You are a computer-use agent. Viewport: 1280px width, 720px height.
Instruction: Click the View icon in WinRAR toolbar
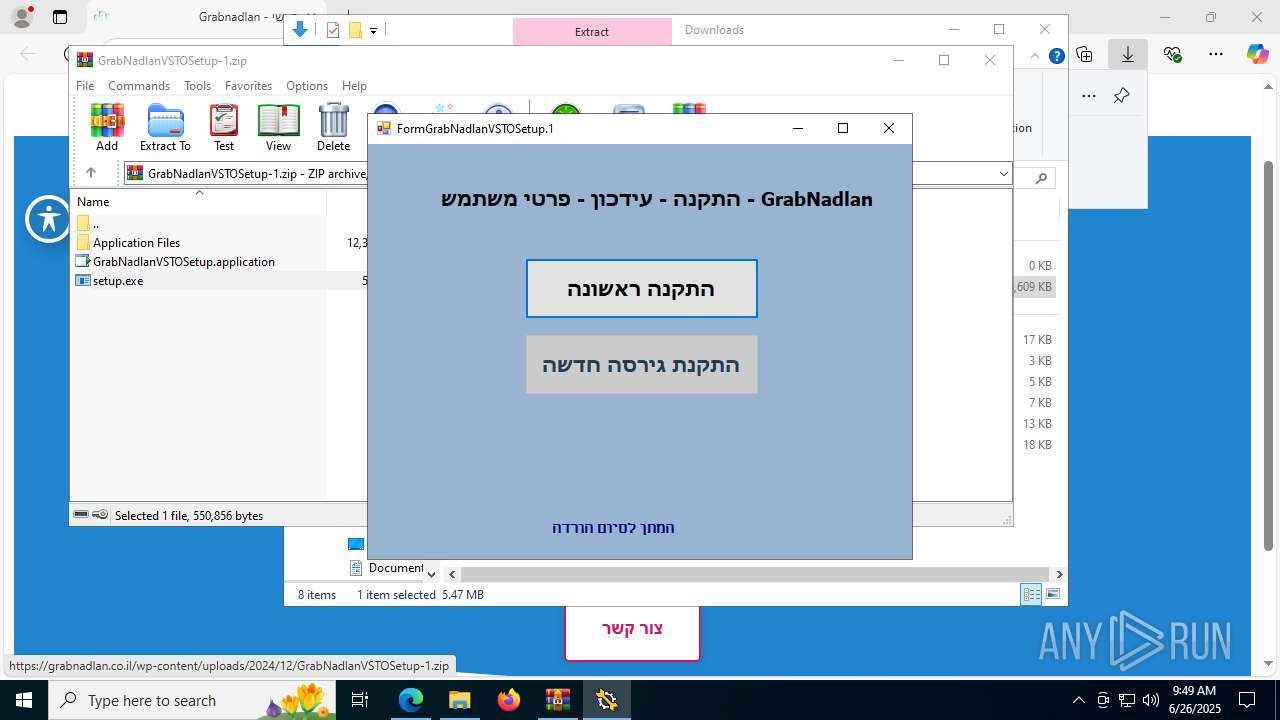(x=278, y=127)
